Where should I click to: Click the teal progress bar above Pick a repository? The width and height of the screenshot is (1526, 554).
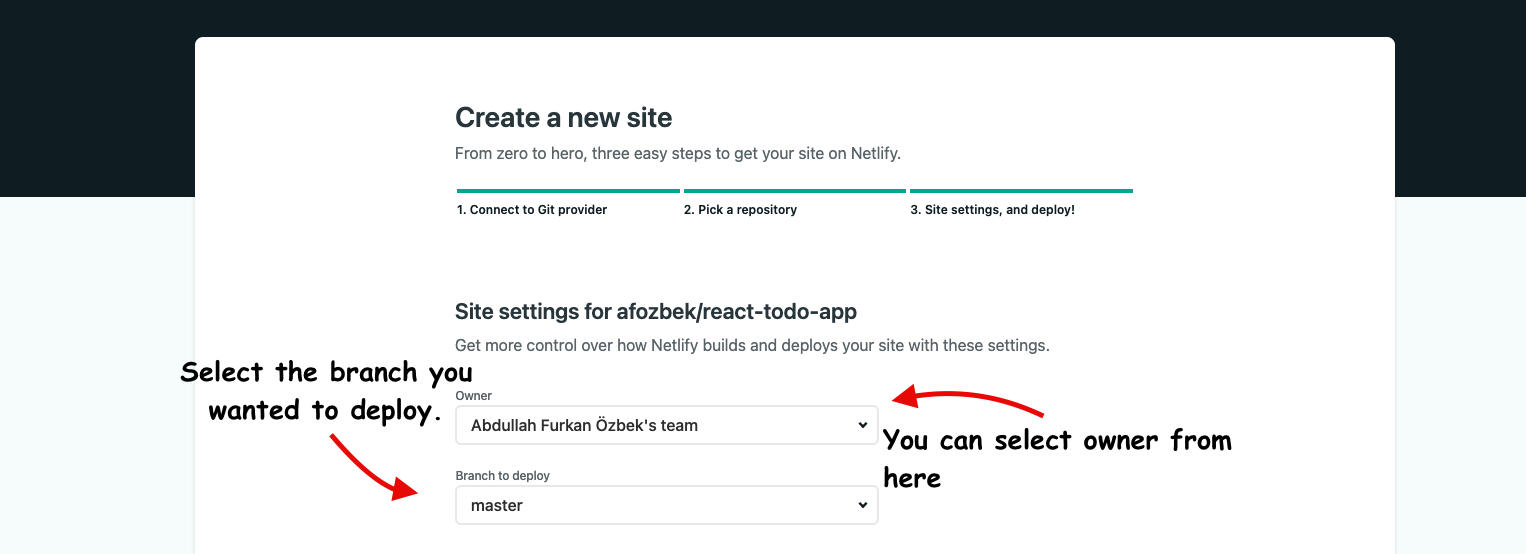coord(794,190)
